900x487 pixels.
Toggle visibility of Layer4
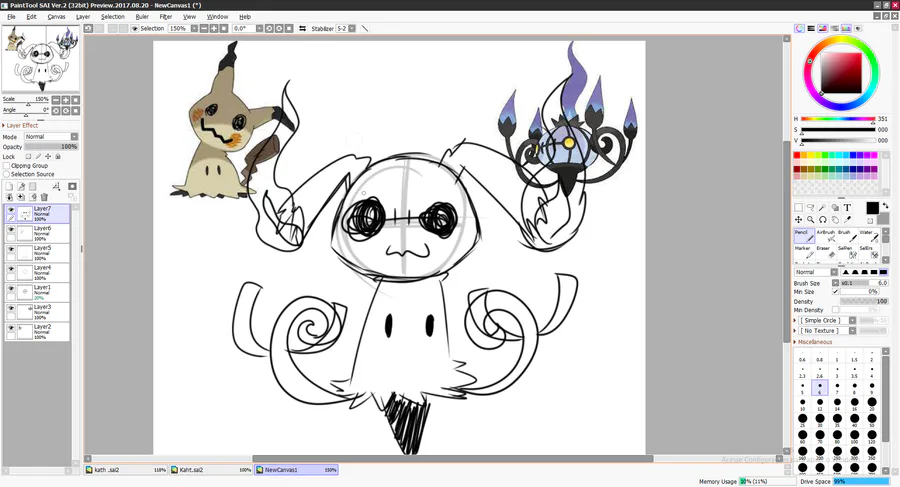pos(11,269)
